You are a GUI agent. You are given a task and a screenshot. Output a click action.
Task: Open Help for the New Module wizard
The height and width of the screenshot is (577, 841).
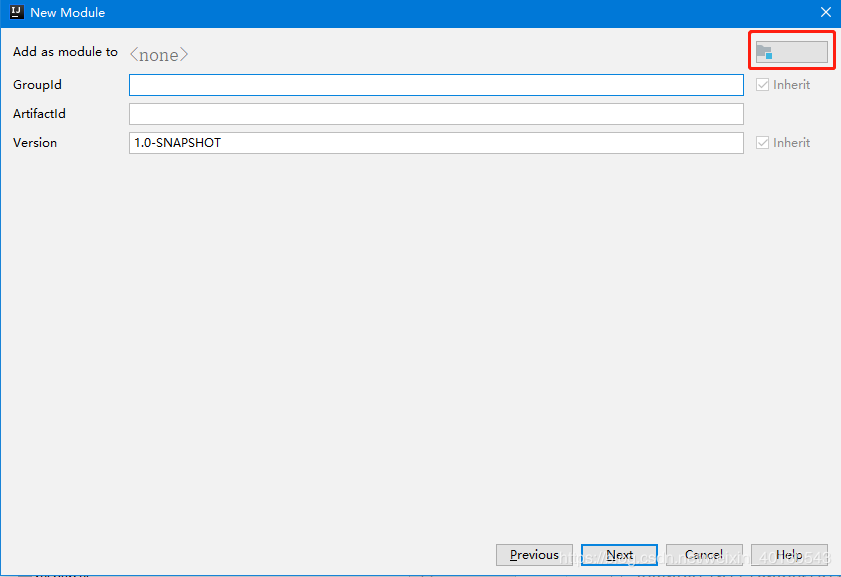tap(790, 554)
